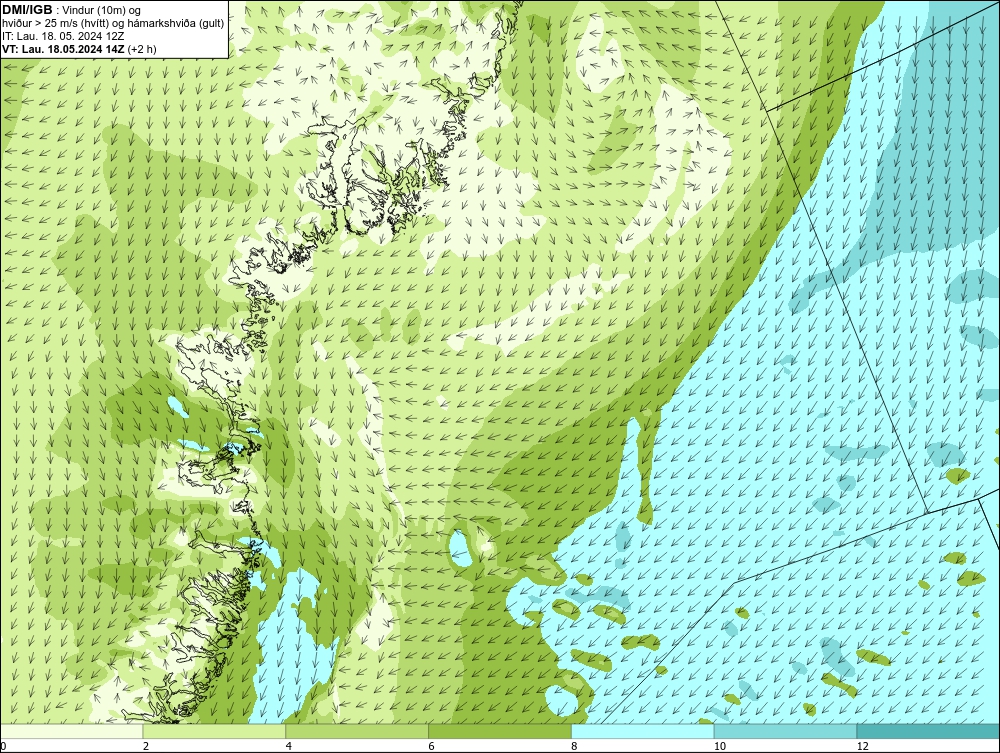
Task: Click the legend scale label '0'
Action: [x=3, y=746]
